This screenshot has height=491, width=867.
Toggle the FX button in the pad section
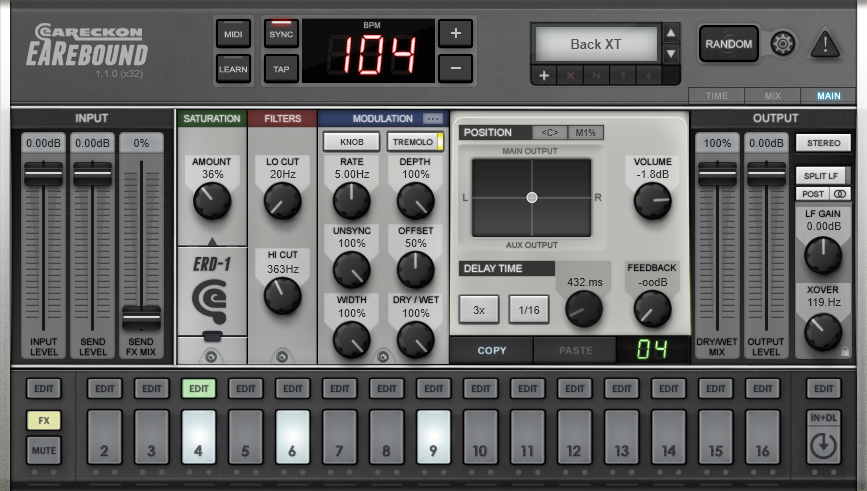44,421
